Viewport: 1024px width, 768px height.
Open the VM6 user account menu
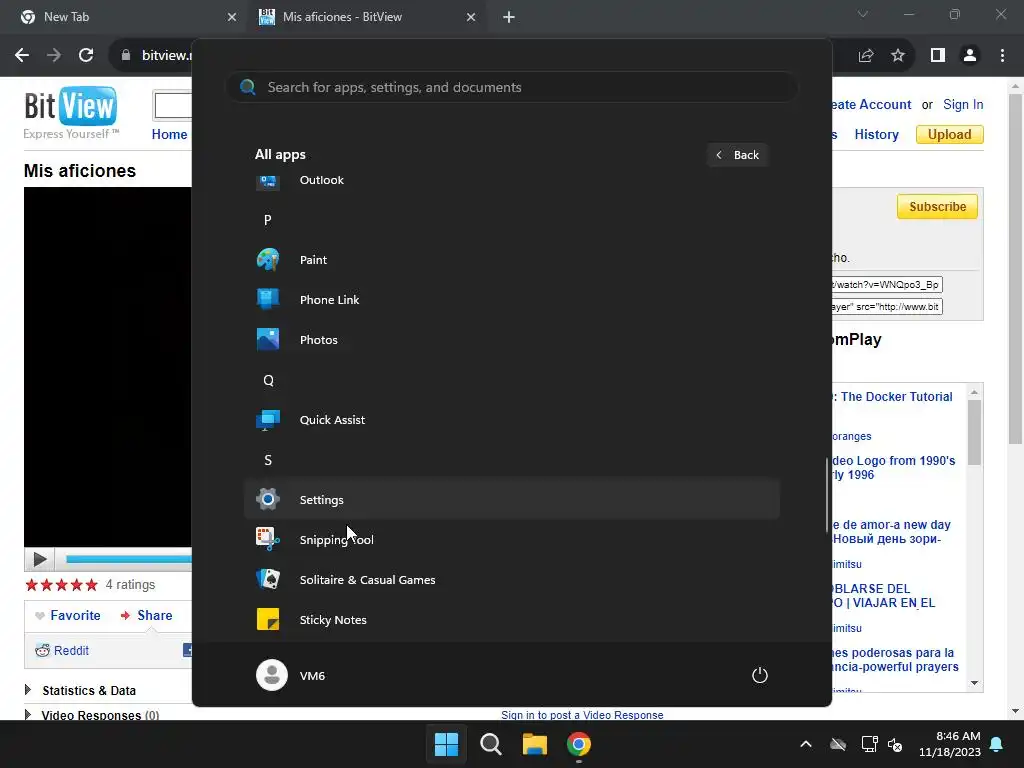[x=291, y=675]
